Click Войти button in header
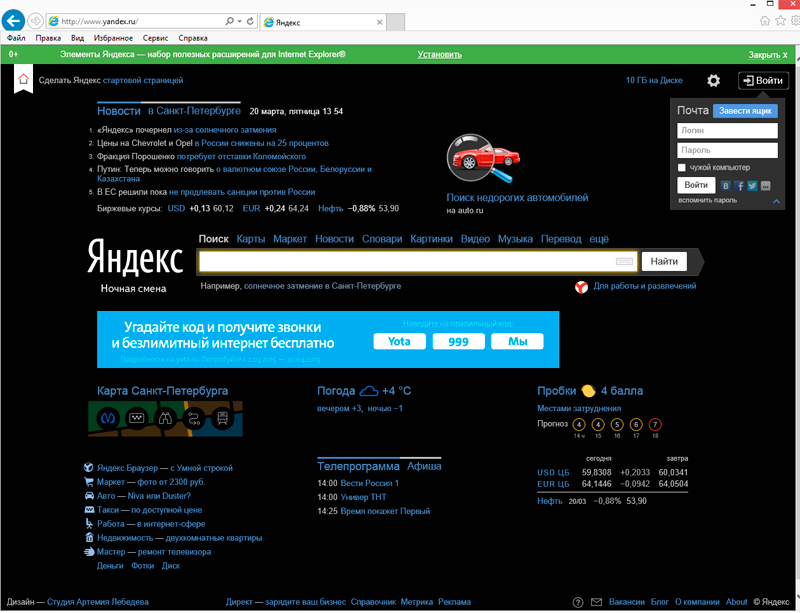This screenshot has height=613, width=800. click(x=763, y=81)
